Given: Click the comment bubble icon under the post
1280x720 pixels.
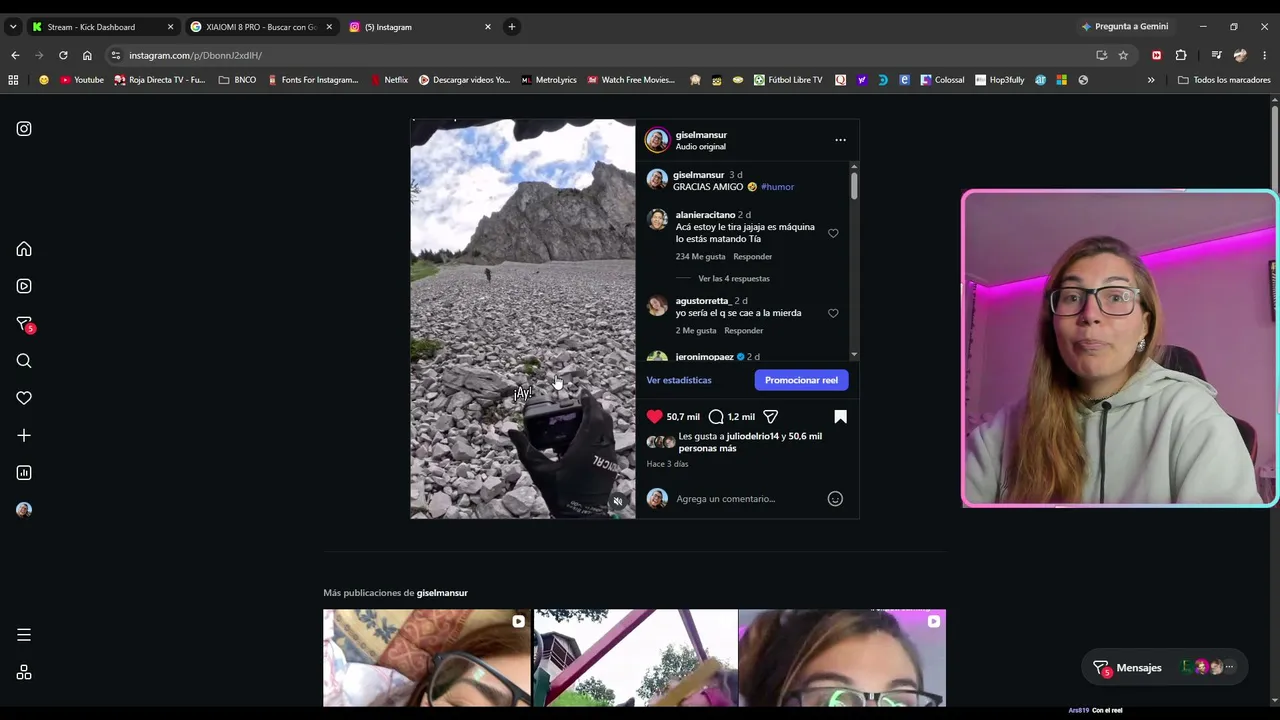Looking at the screenshot, I should (716, 416).
